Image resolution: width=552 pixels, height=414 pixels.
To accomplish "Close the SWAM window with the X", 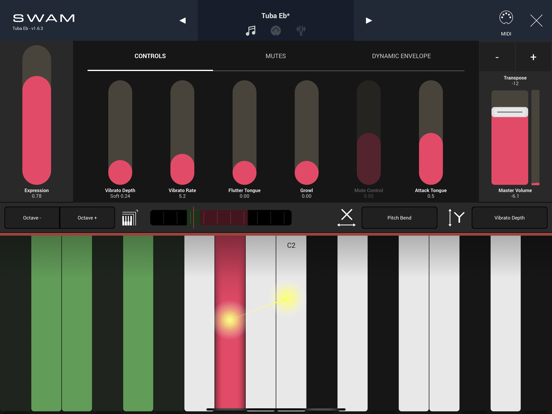I will coord(536,21).
